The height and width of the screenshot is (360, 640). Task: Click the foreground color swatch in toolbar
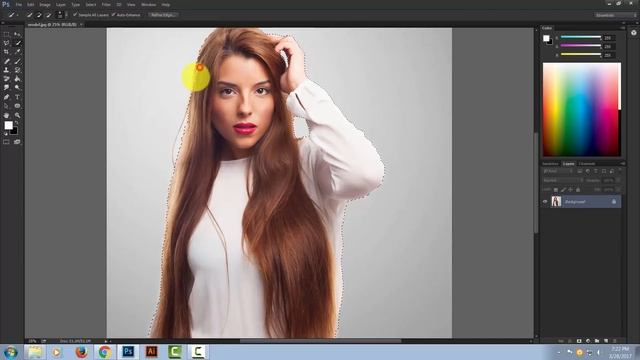(x=8, y=126)
